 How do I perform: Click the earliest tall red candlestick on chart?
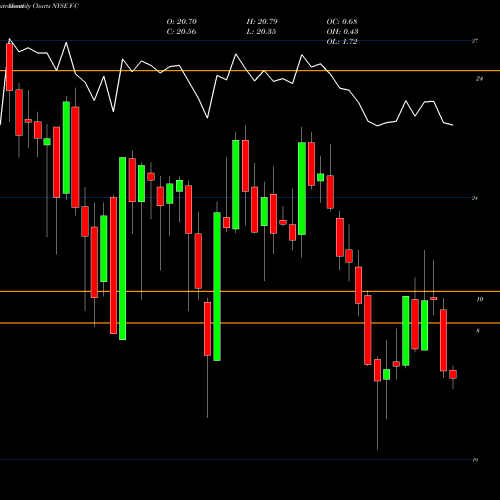(x=9, y=67)
